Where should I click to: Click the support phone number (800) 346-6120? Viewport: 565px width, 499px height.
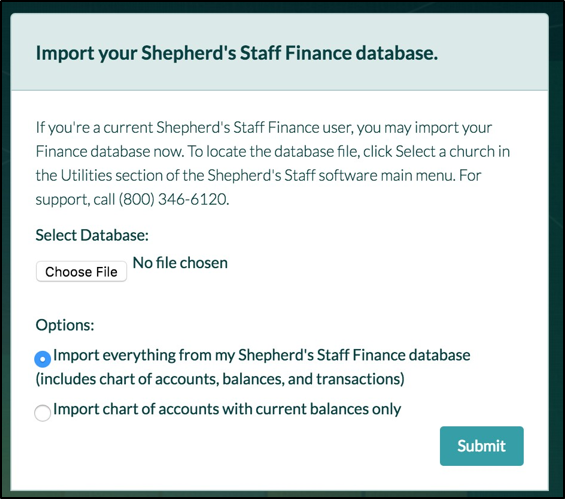point(174,199)
